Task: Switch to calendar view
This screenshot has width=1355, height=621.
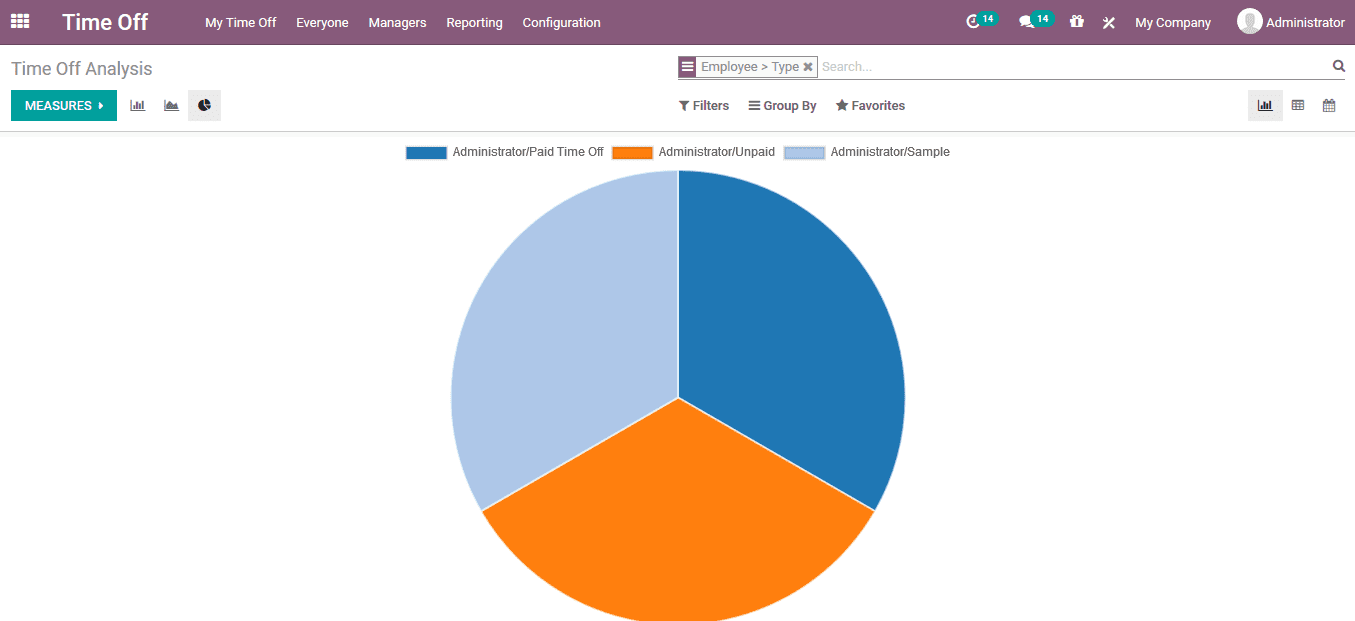Action: [1329, 105]
